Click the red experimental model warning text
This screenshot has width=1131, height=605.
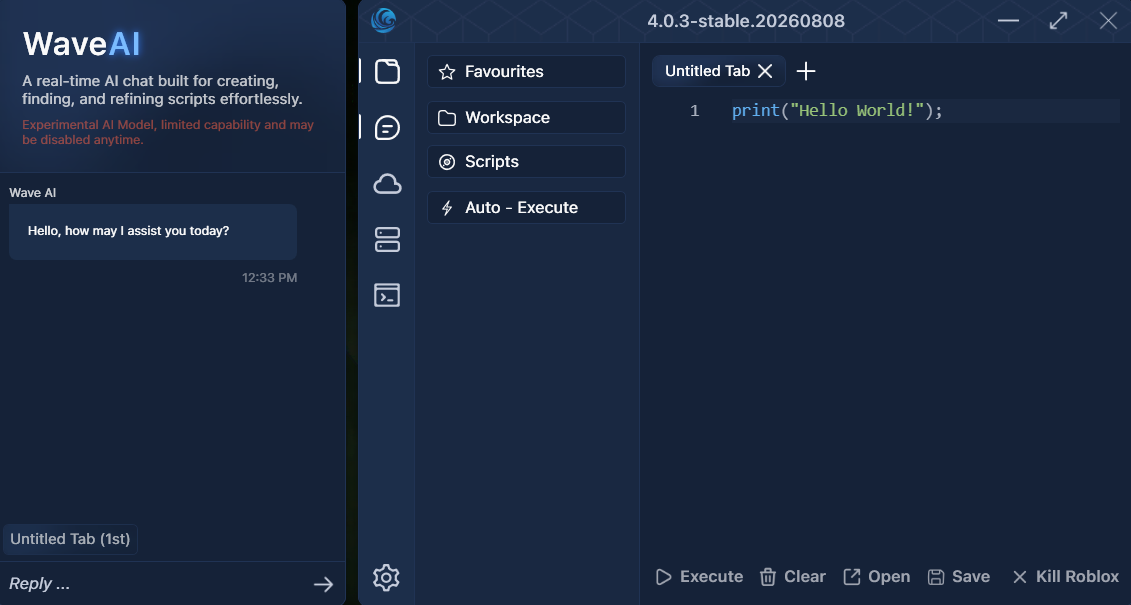(x=168, y=132)
